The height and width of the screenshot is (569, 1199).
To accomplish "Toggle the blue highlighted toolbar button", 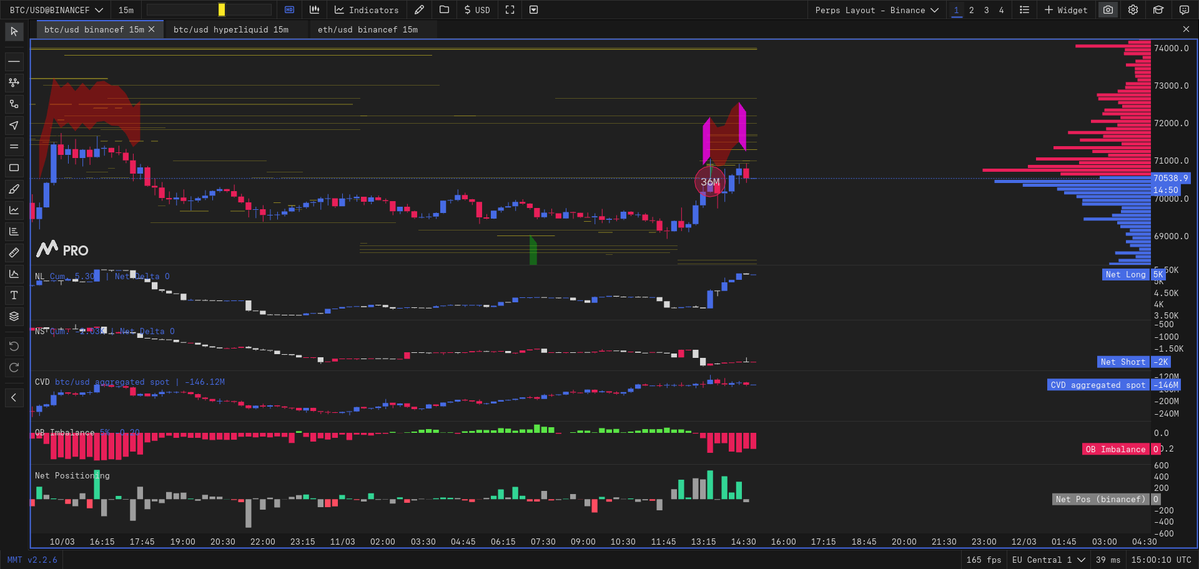I will point(289,10).
